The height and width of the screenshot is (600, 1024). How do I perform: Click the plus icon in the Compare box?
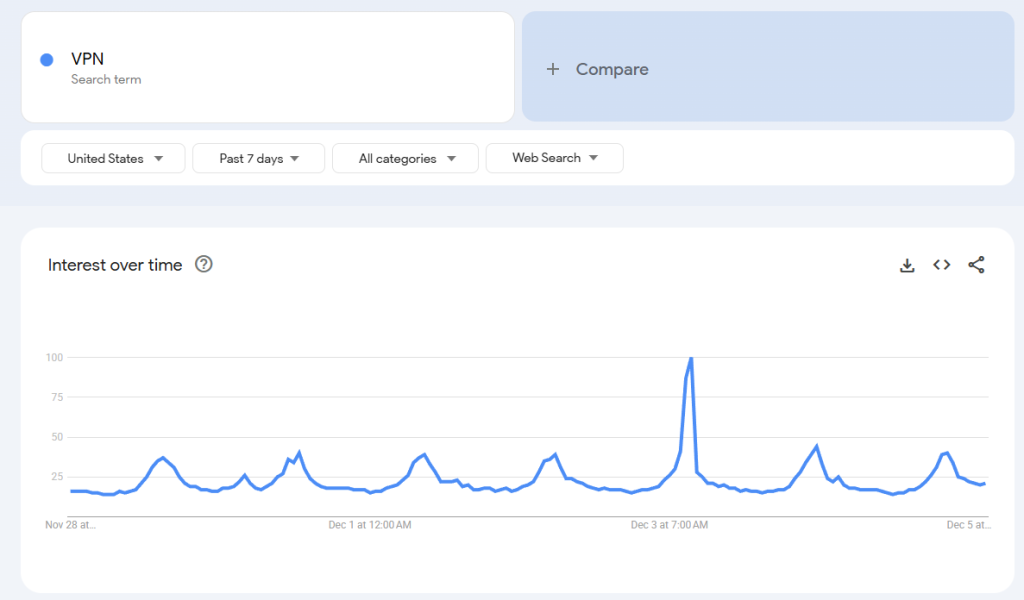pyautogui.click(x=553, y=69)
